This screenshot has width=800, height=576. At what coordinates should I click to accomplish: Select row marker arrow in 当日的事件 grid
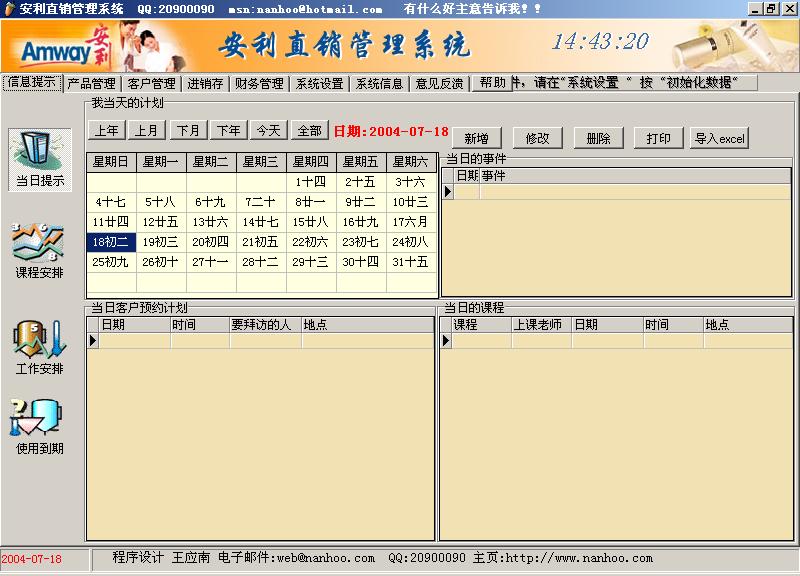[448, 192]
